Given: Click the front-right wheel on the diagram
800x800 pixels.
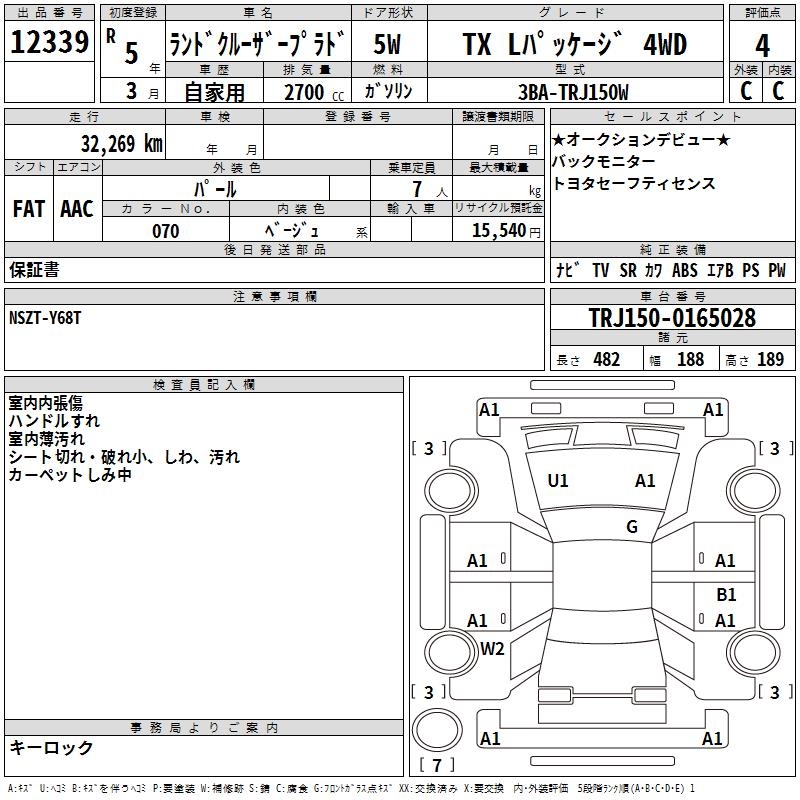Looking at the screenshot, I should 754,491.
